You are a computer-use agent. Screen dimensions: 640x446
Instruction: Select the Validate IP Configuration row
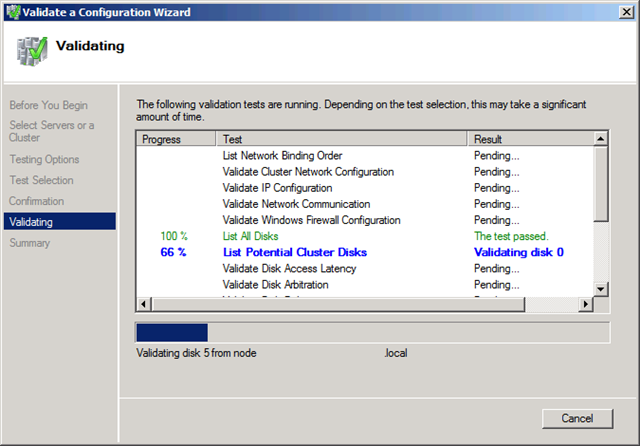pos(365,188)
